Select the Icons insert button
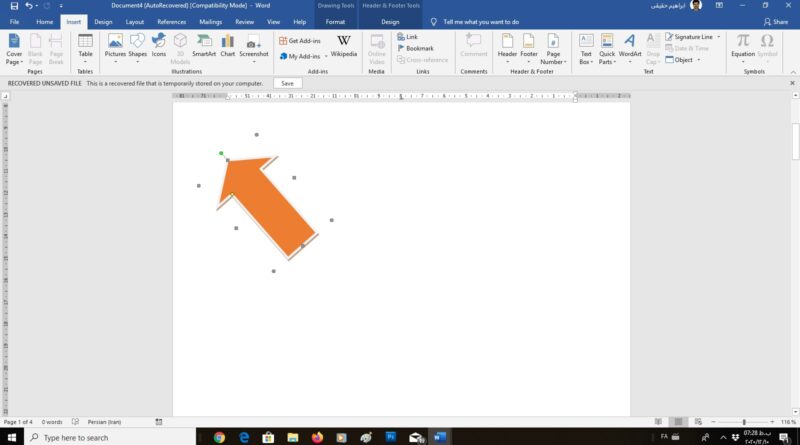This screenshot has height=445, width=800. (159, 46)
